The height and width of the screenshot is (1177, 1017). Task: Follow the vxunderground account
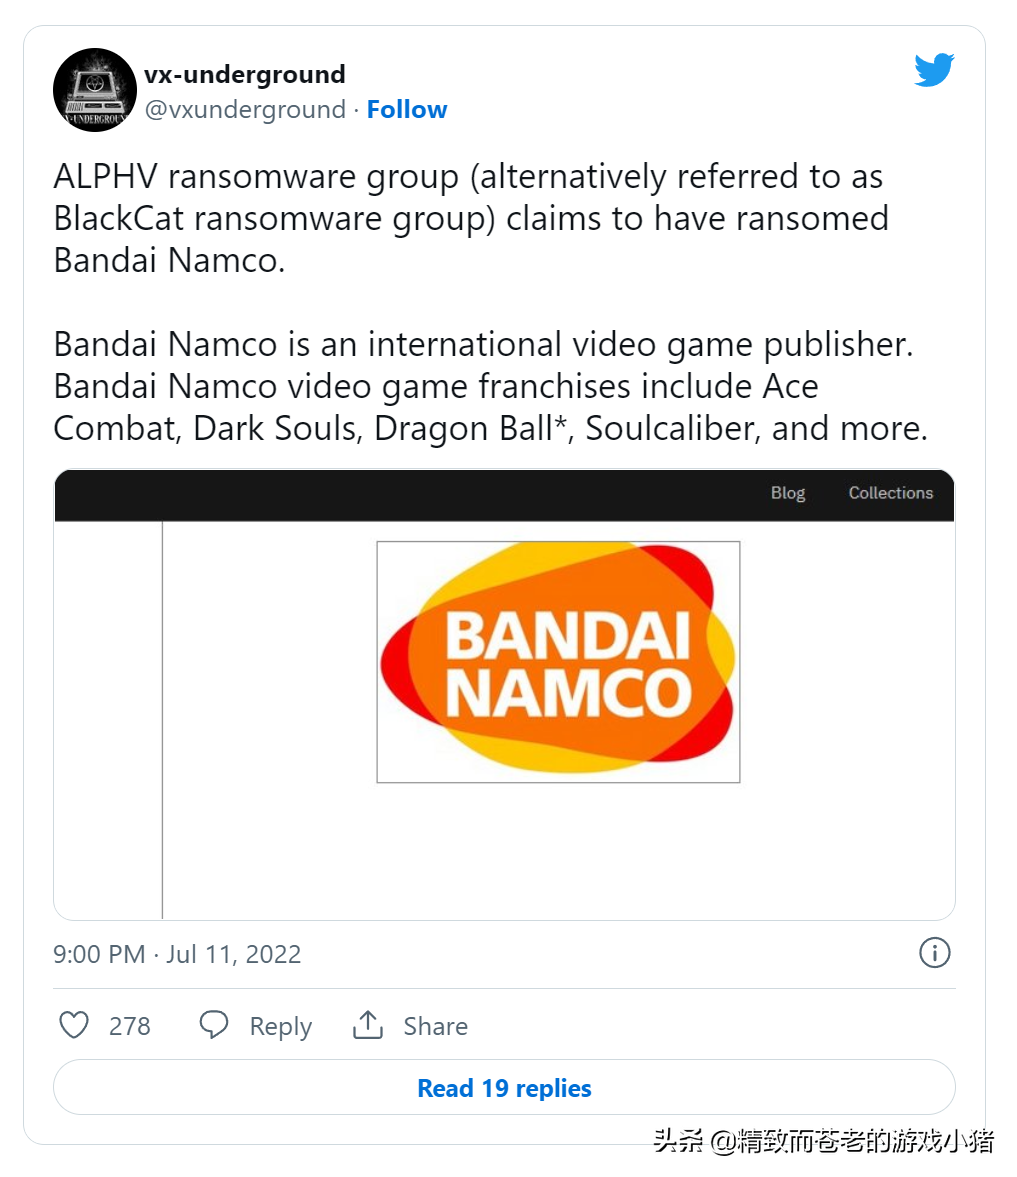point(407,110)
